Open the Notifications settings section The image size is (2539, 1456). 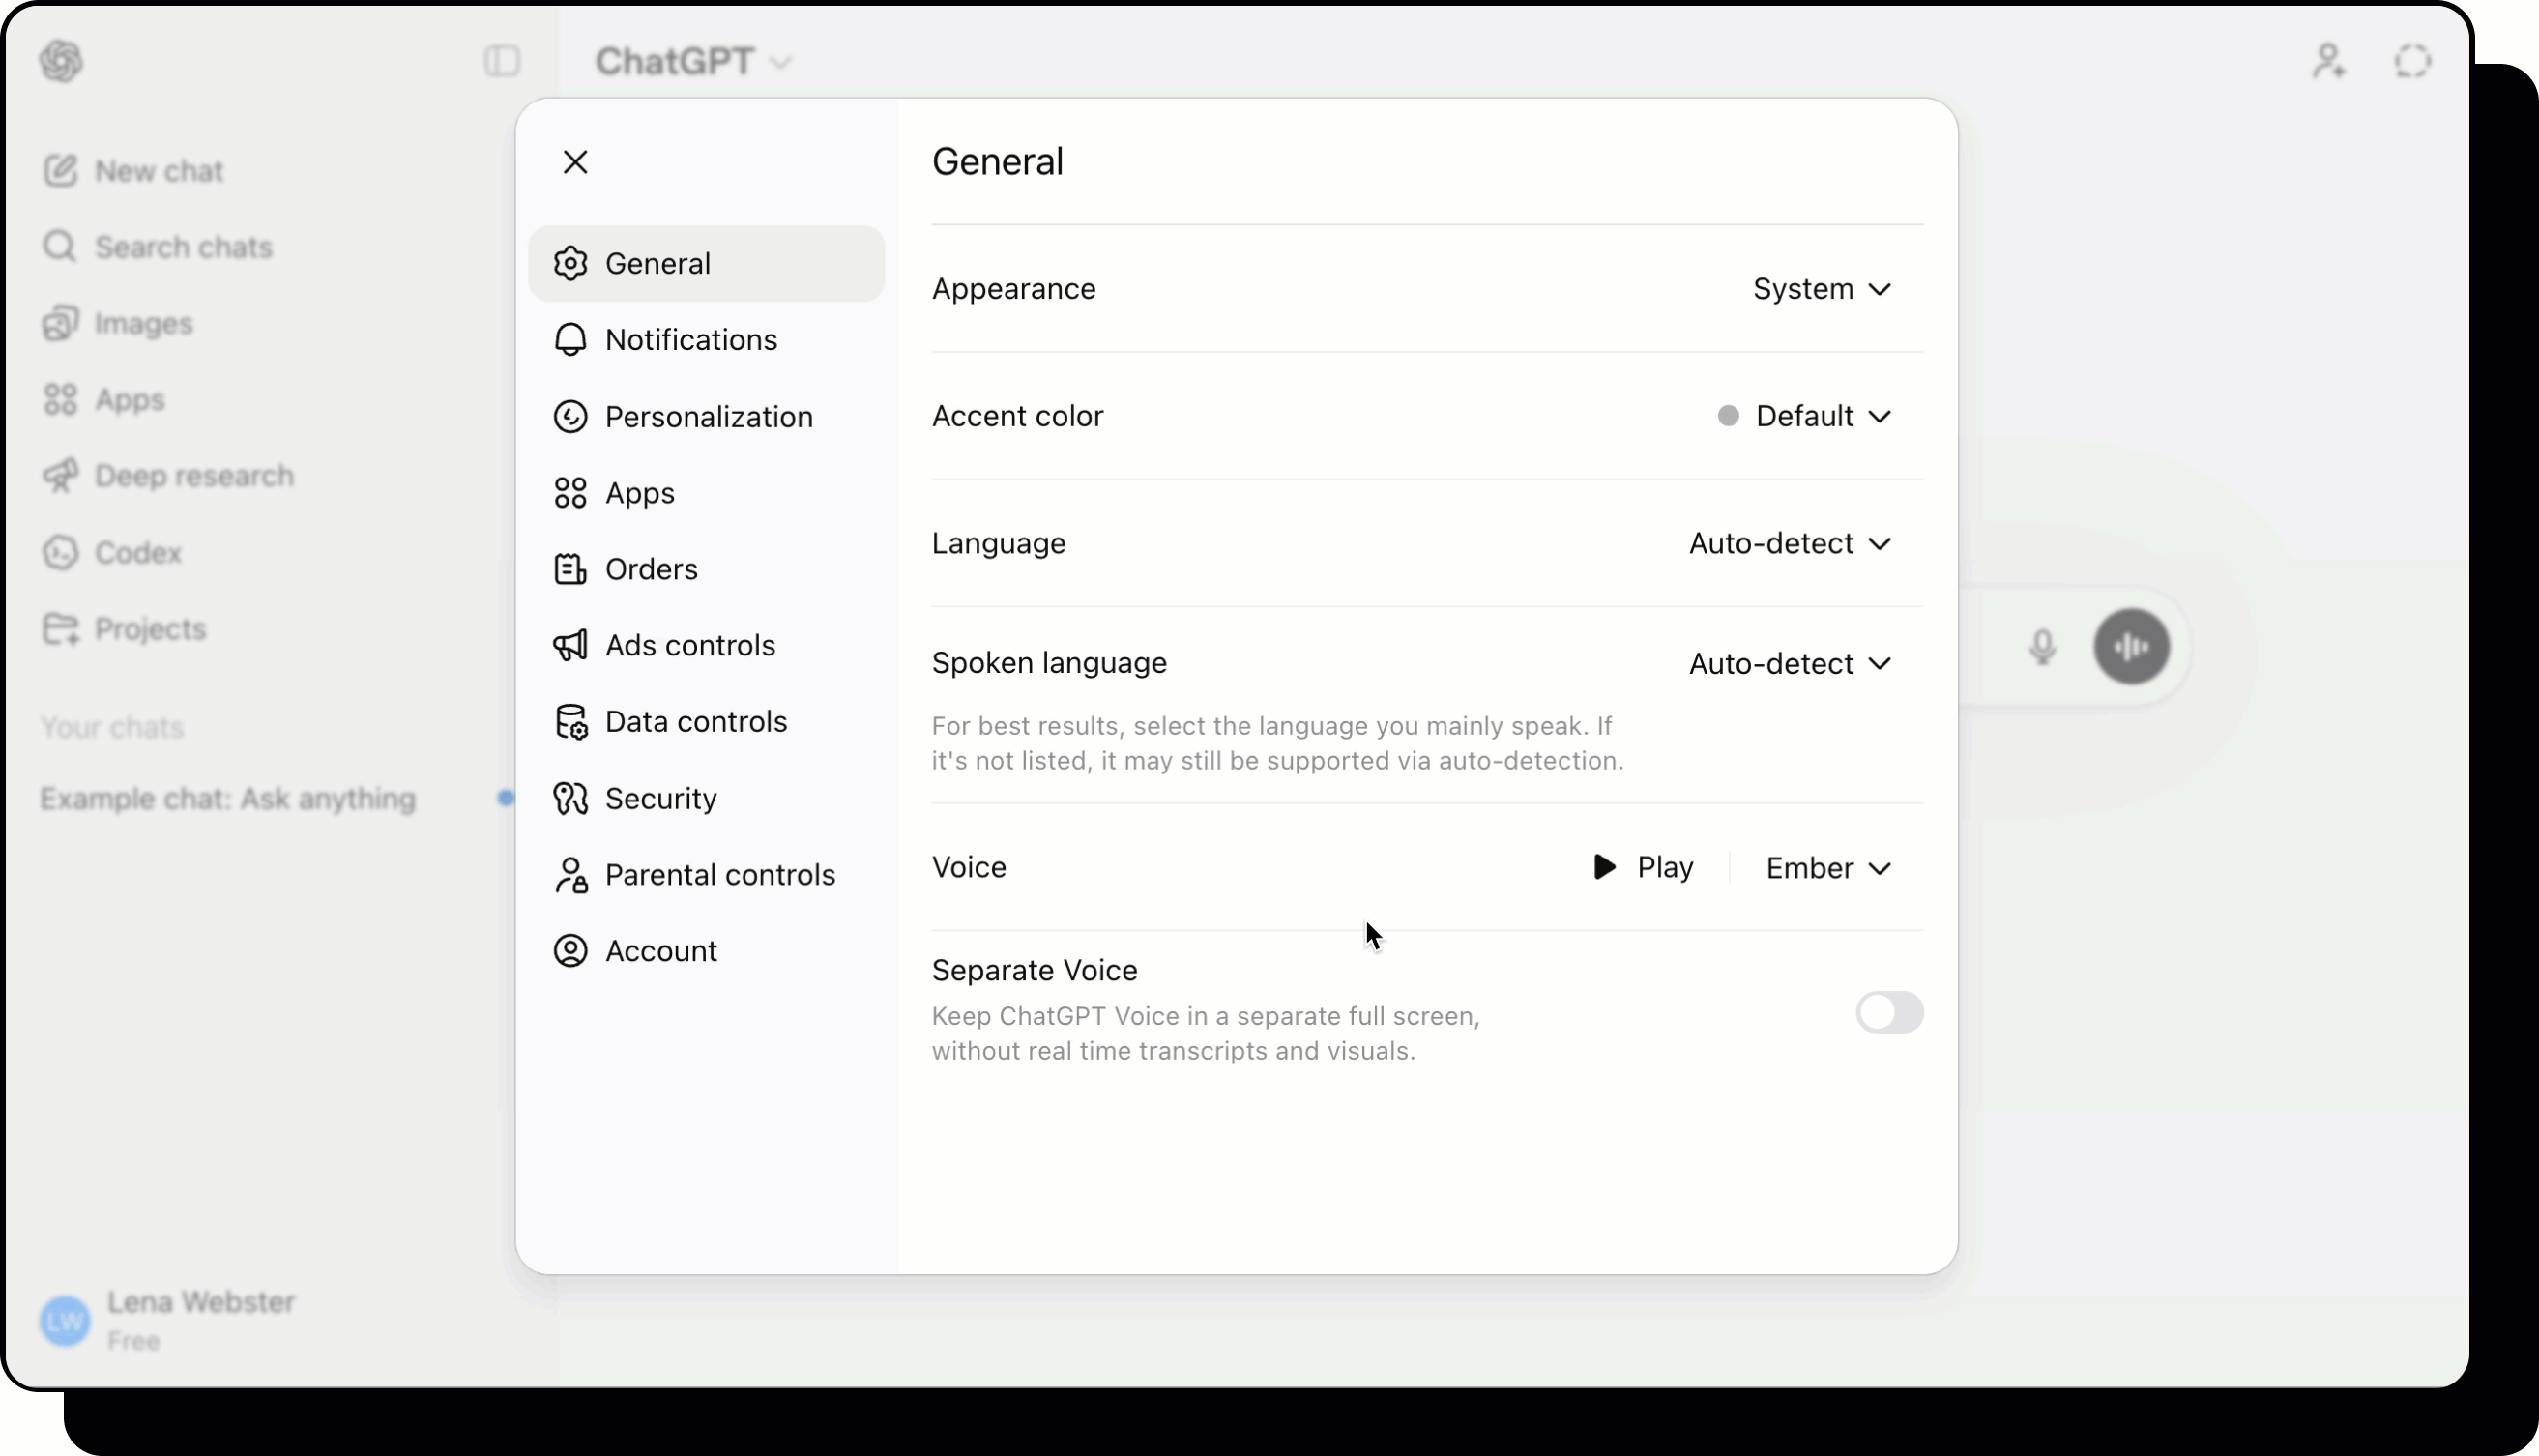pos(690,339)
